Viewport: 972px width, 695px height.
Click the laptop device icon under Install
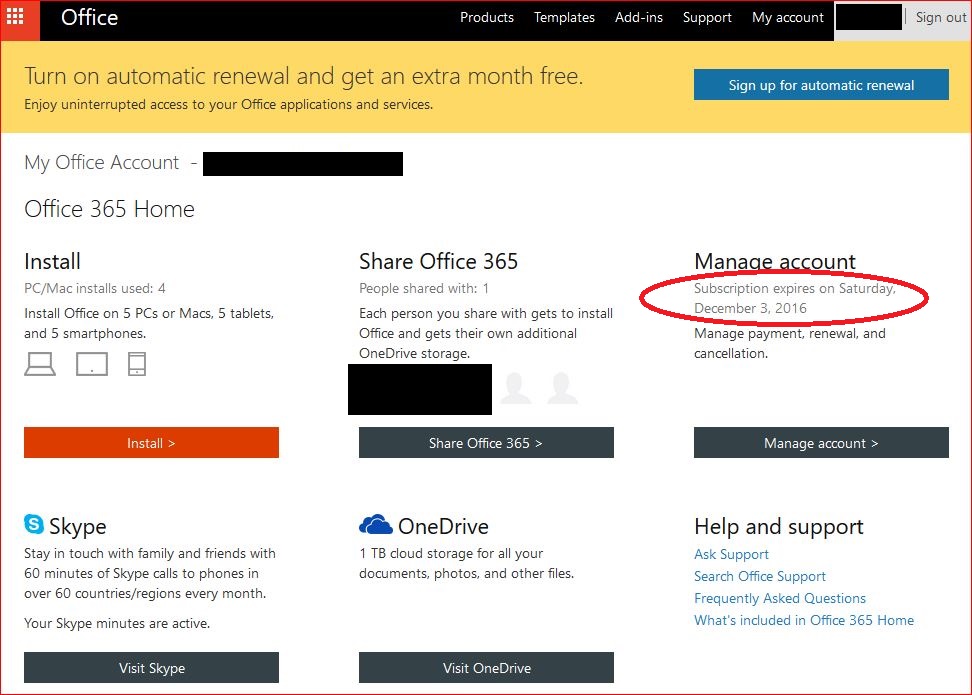pos(40,364)
